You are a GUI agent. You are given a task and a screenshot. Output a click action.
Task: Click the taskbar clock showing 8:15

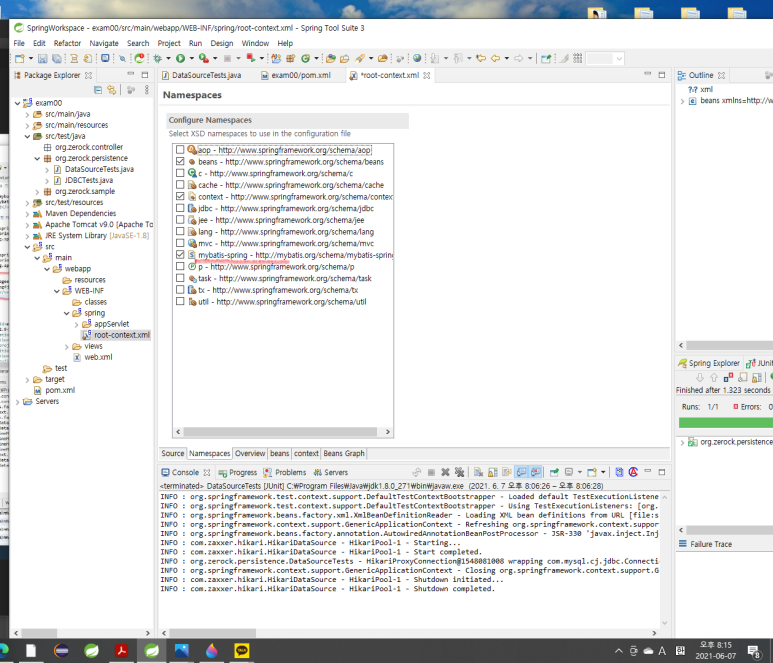[716, 651]
